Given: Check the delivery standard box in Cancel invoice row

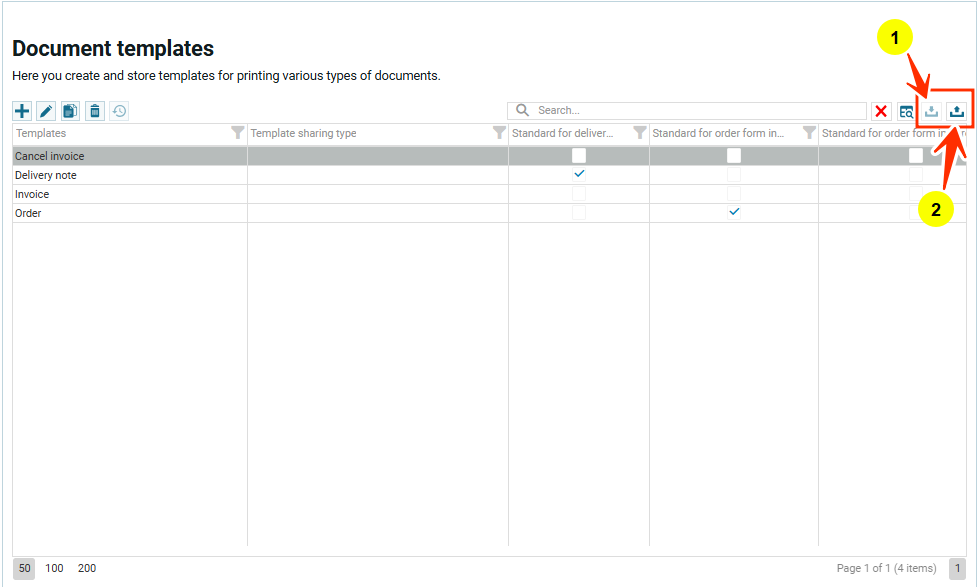Looking at the screenshot, I should [579, 156].
